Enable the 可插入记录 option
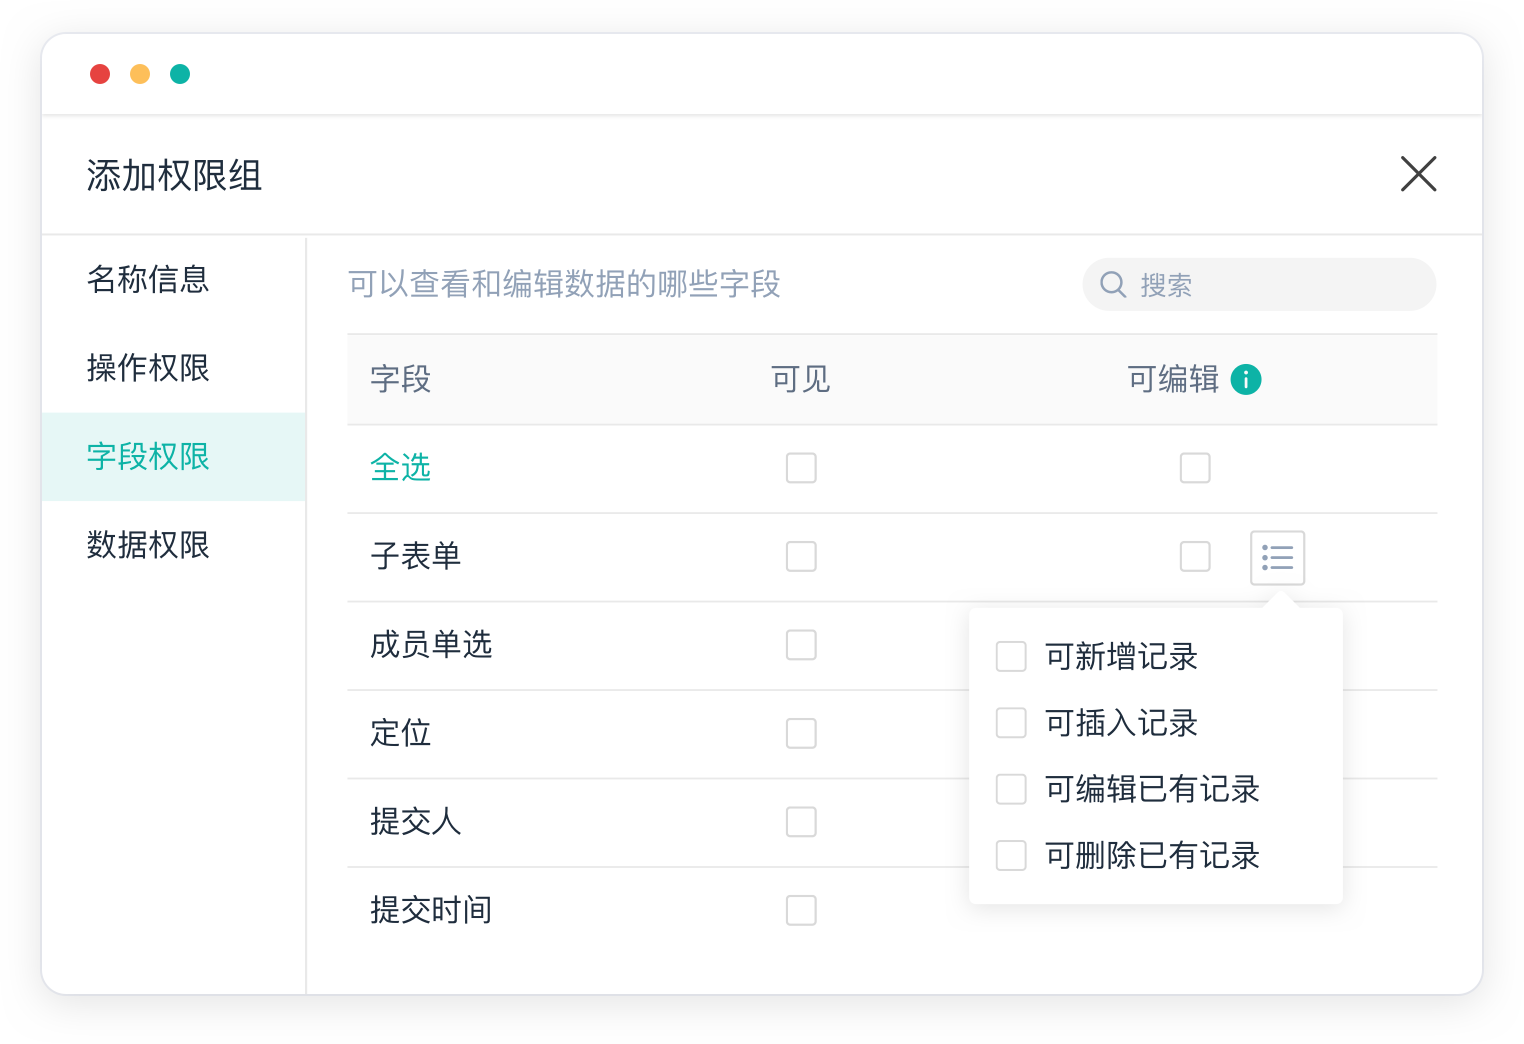 click(1011, 723)
